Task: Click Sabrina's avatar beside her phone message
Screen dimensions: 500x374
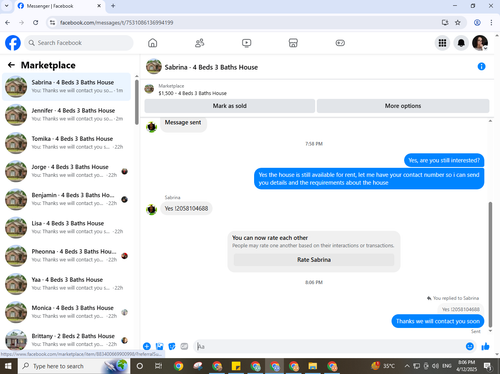Action: pos(152,210)
